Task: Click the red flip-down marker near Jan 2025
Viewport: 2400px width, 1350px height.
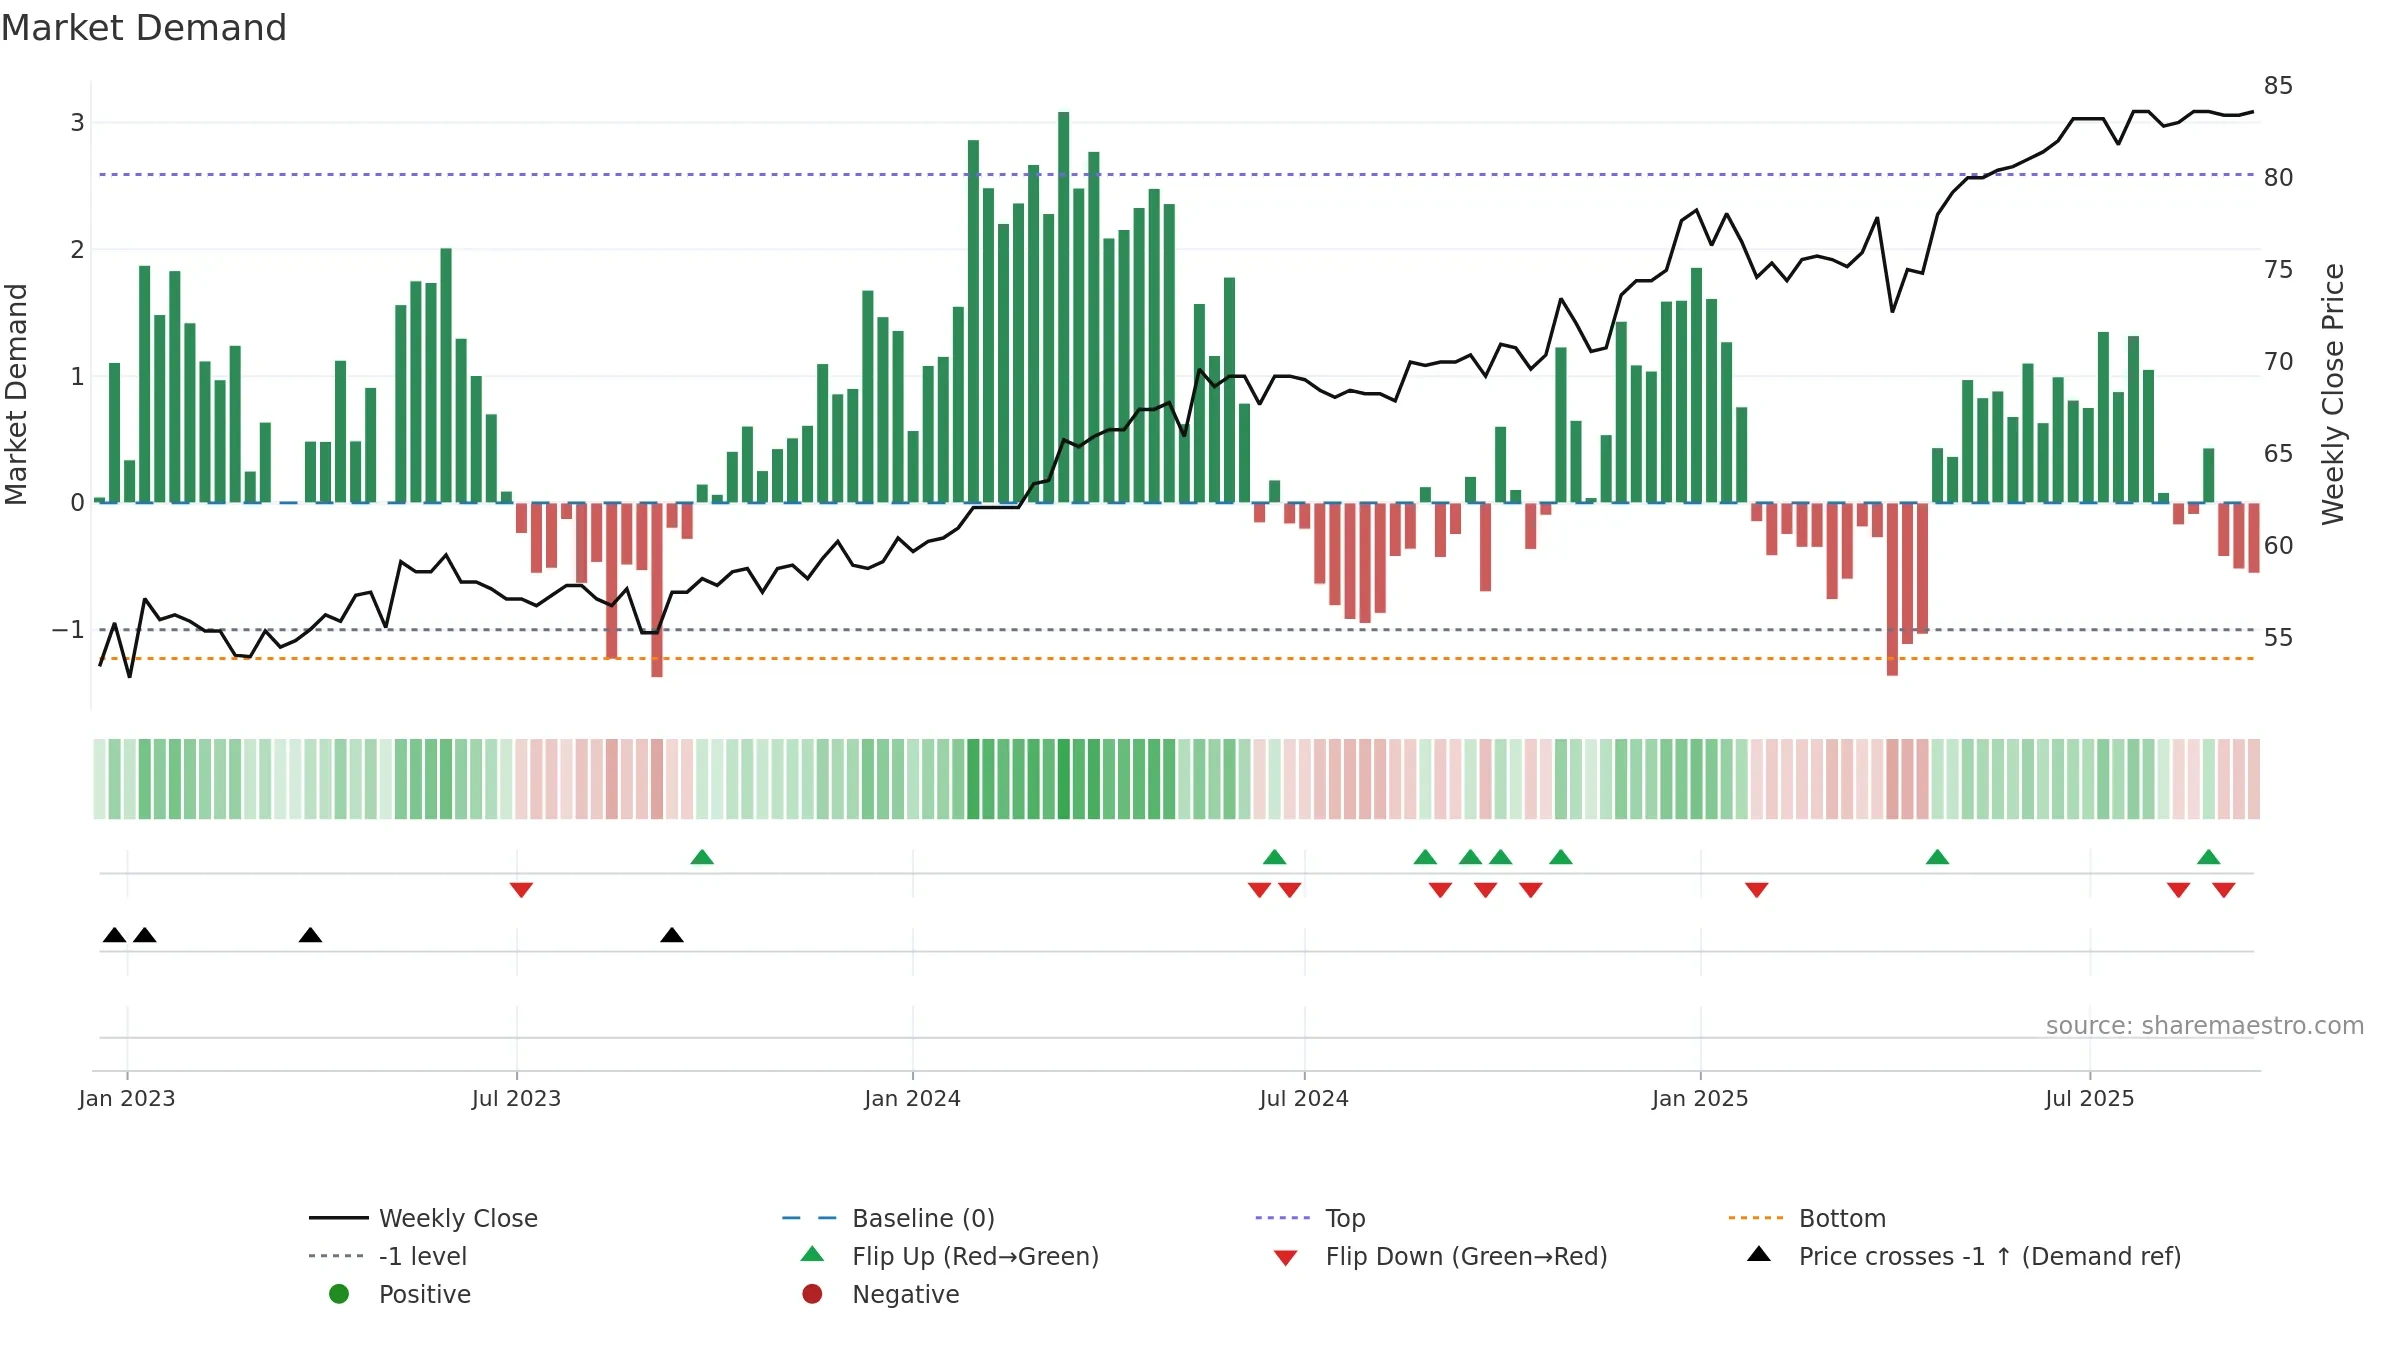Action: (1757, 890)
